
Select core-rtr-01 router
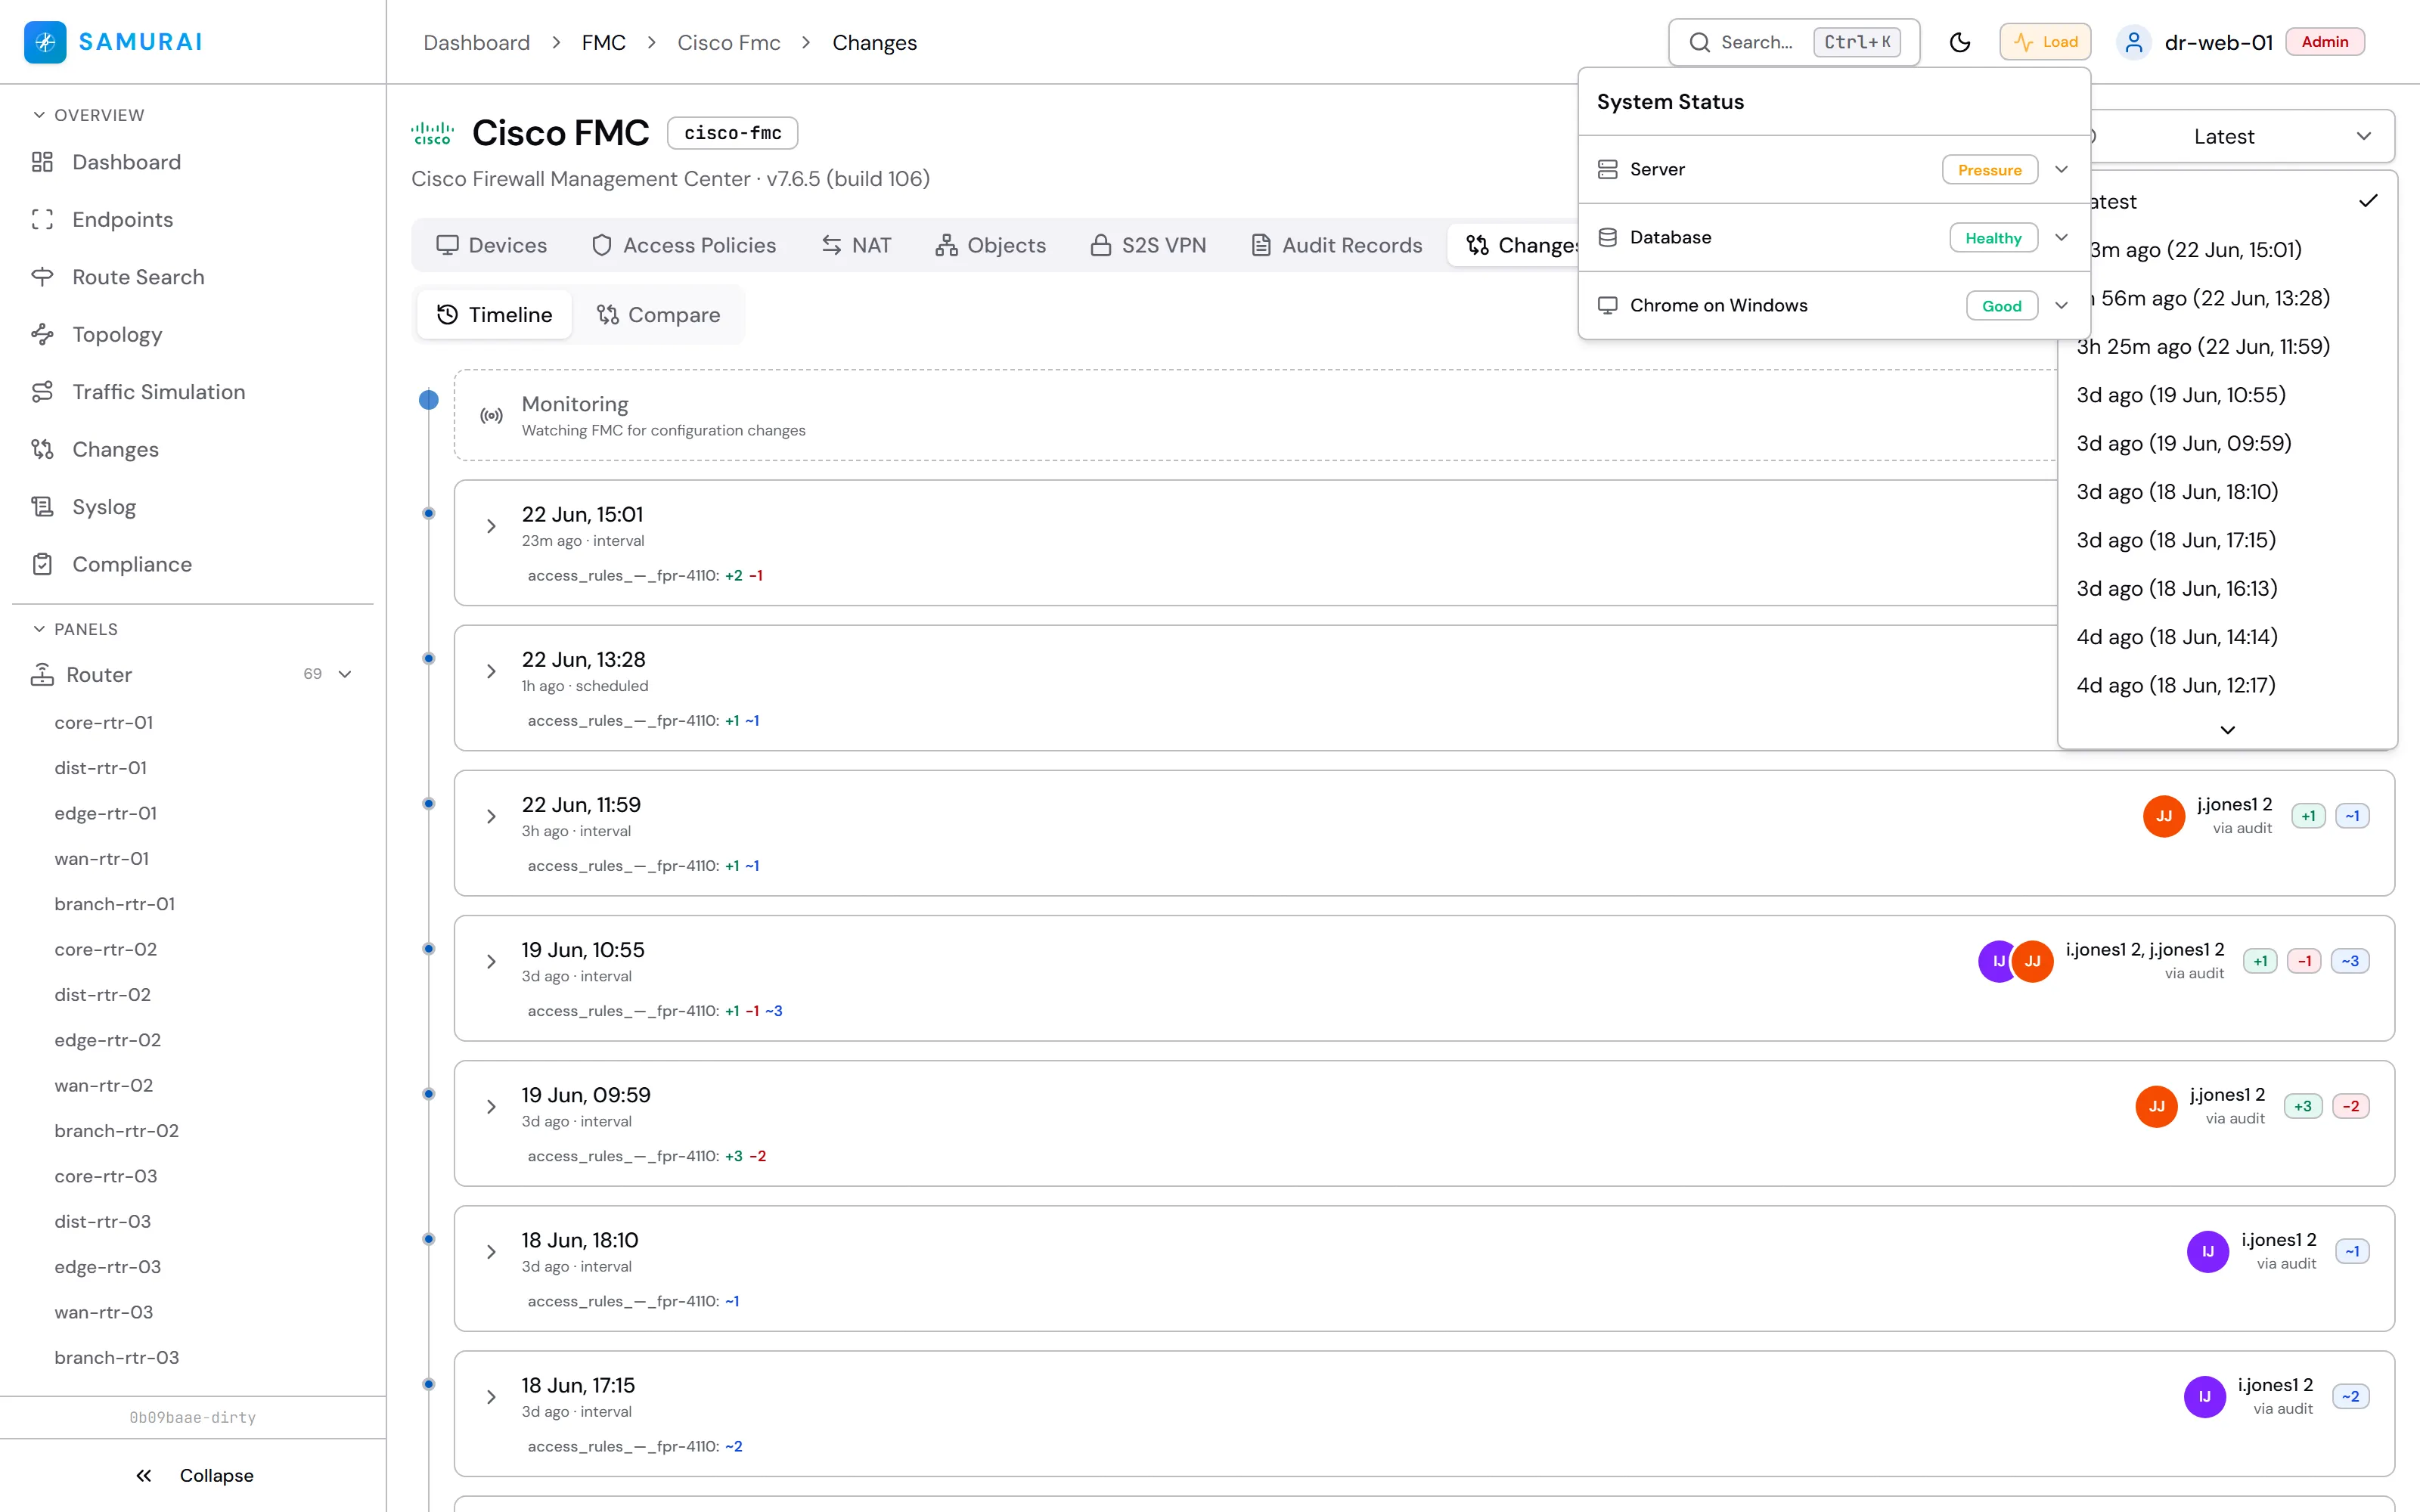104,723
